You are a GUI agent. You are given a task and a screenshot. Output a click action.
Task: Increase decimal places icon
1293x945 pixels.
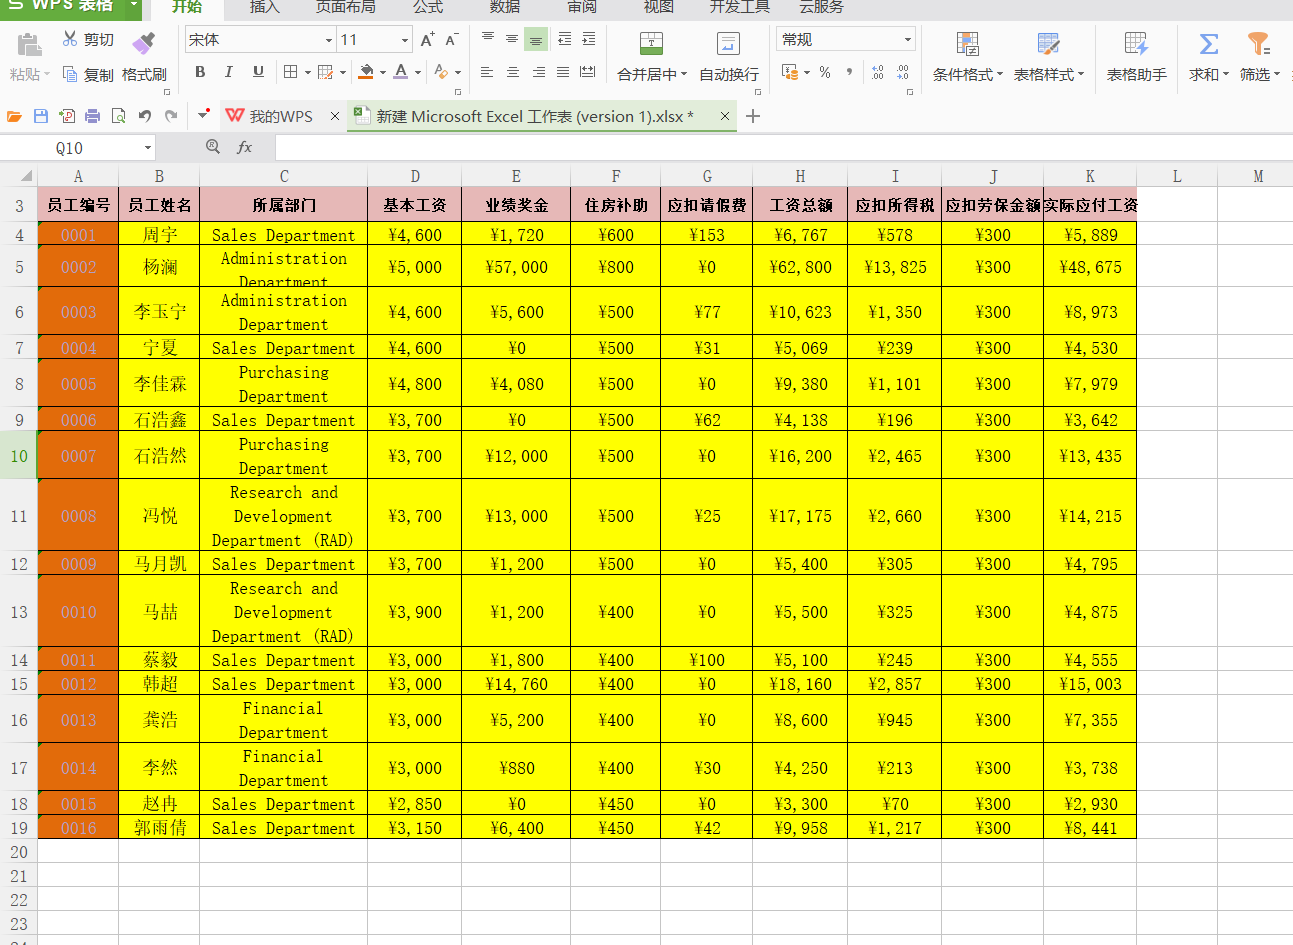[x=877, y=72]
